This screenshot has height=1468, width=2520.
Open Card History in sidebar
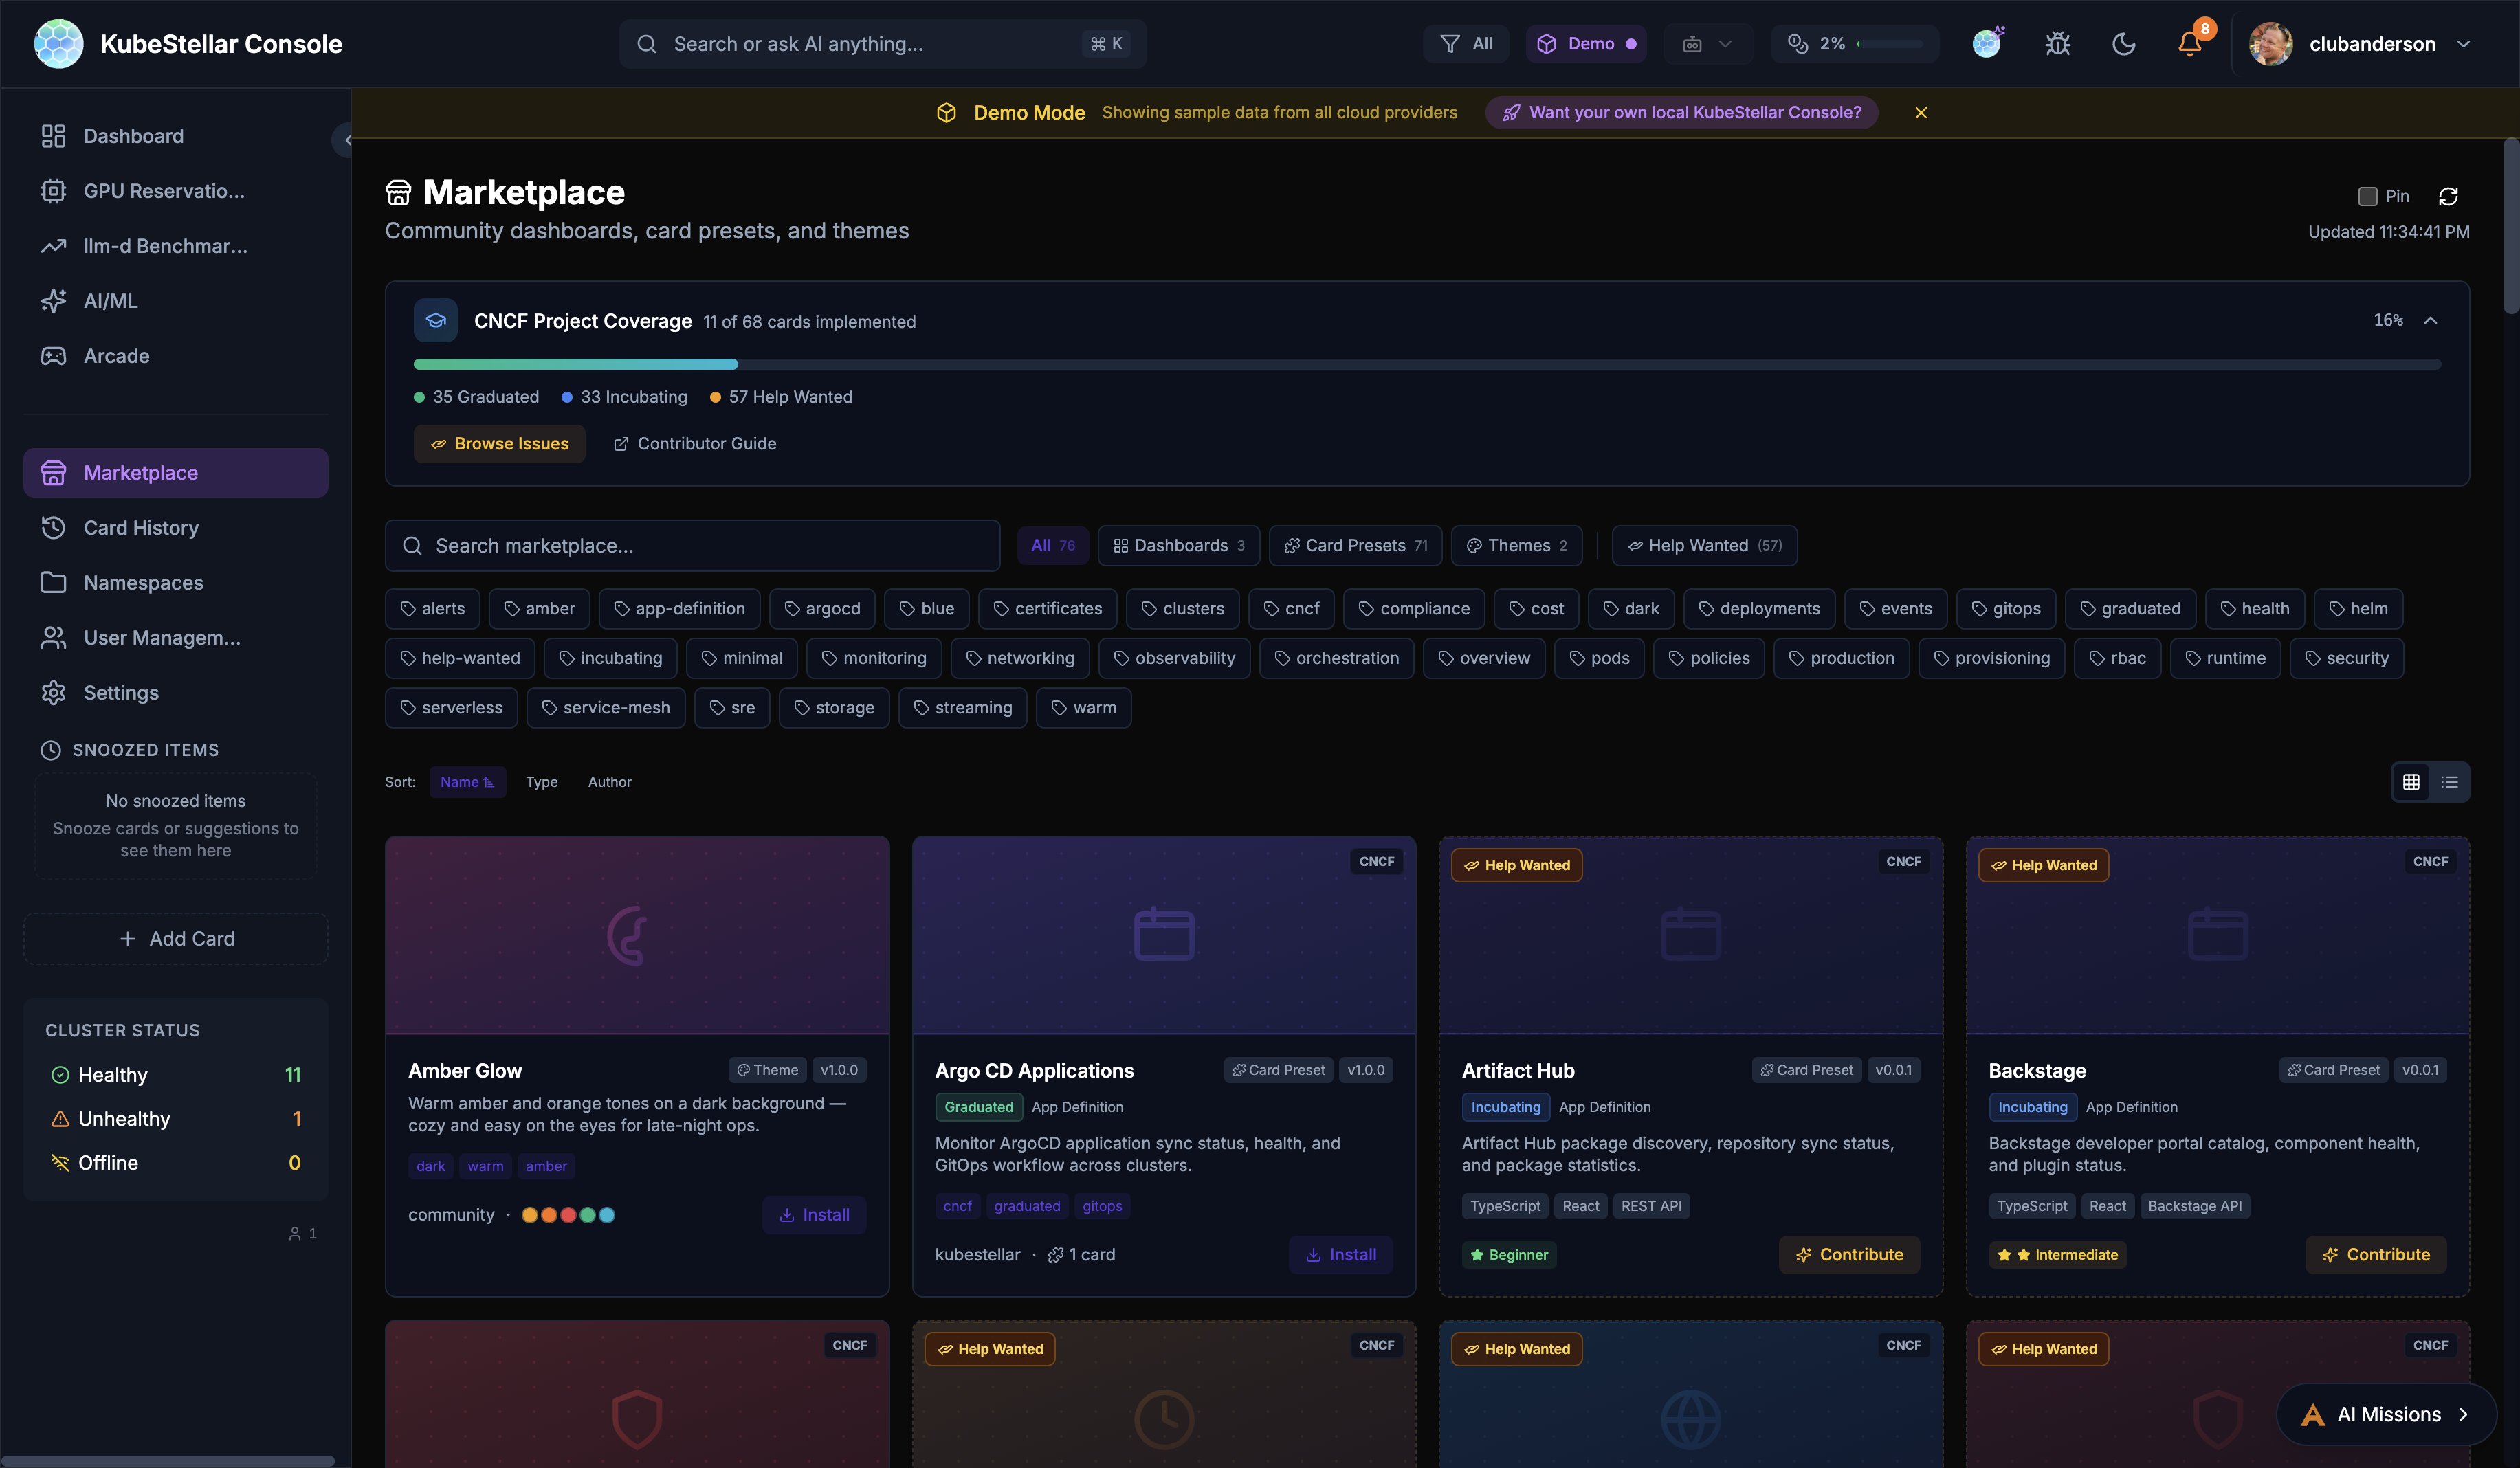click(x=141, y=527)
